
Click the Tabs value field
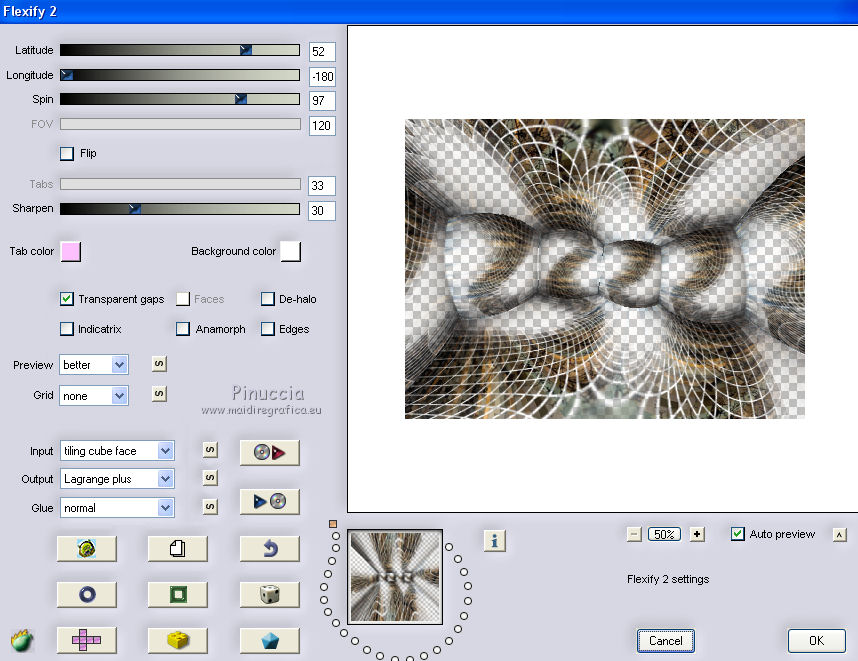pos(322,185)
